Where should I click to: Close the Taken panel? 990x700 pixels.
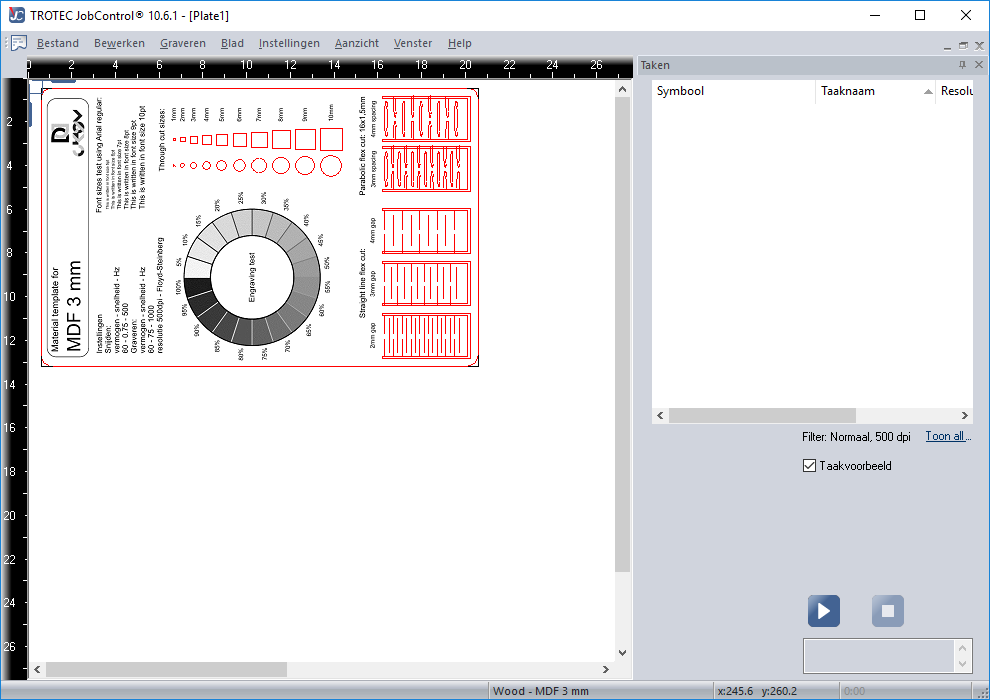point(979,64)
